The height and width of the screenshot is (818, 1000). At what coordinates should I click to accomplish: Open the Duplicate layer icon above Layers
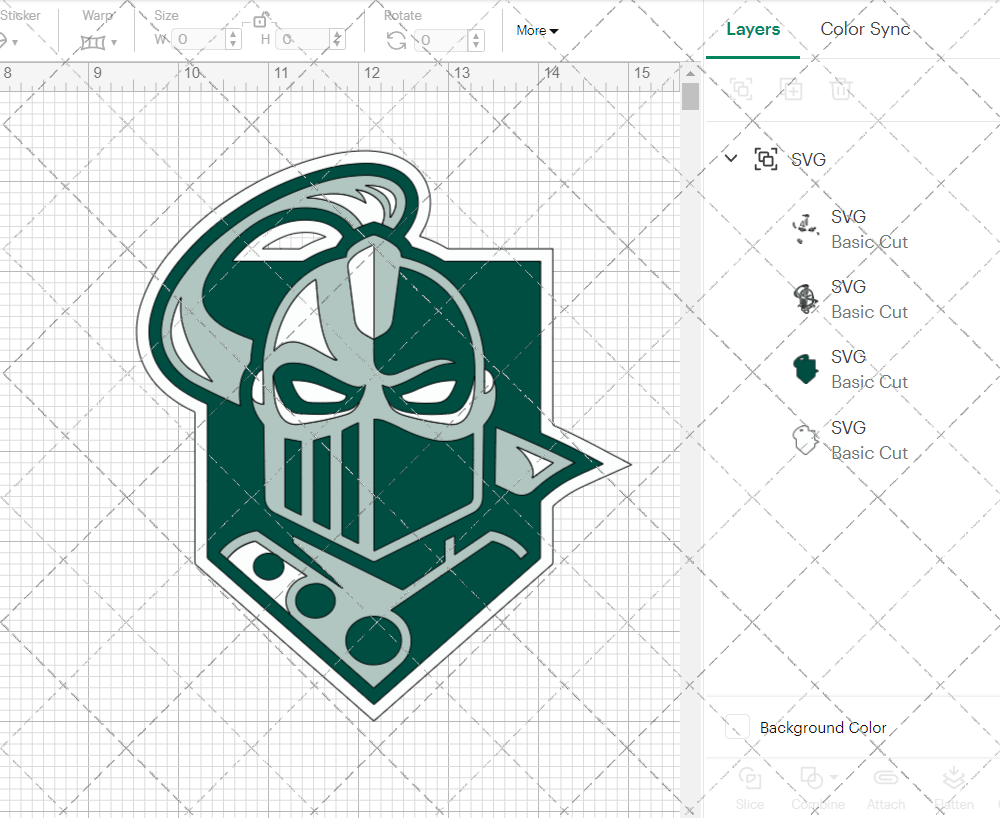[791, 89]
